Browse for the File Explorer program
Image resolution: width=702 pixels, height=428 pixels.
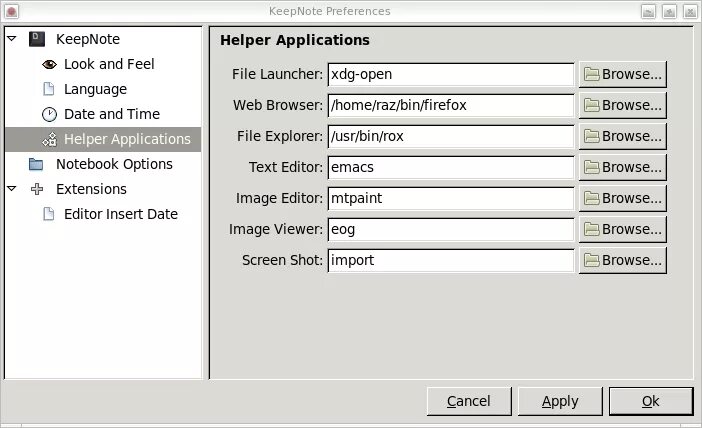623,136
